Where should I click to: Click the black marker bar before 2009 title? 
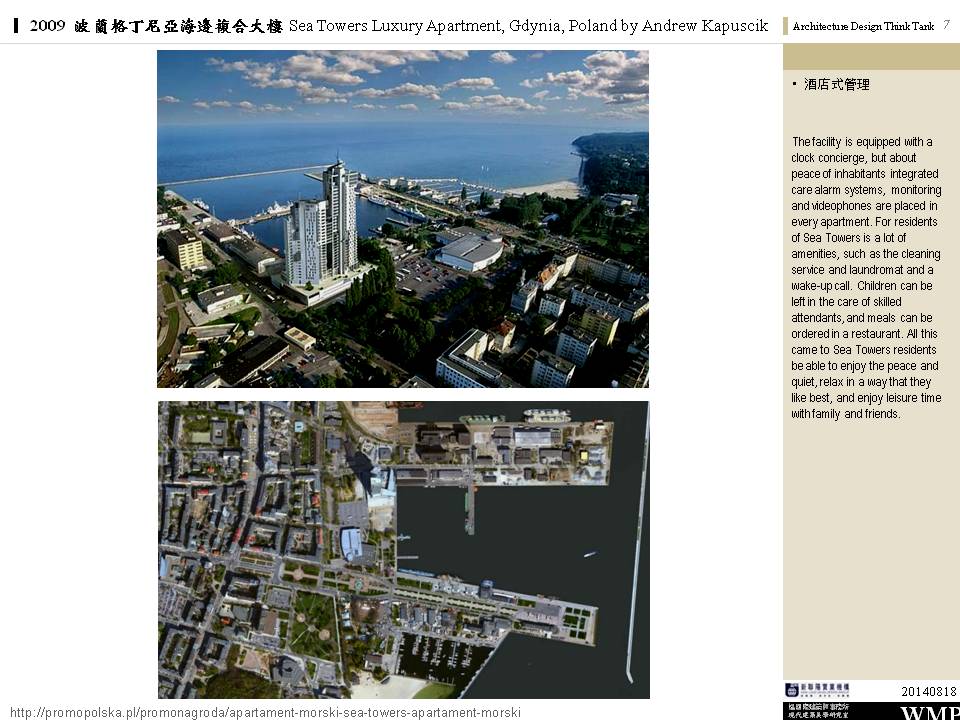[x=17, y=26]
